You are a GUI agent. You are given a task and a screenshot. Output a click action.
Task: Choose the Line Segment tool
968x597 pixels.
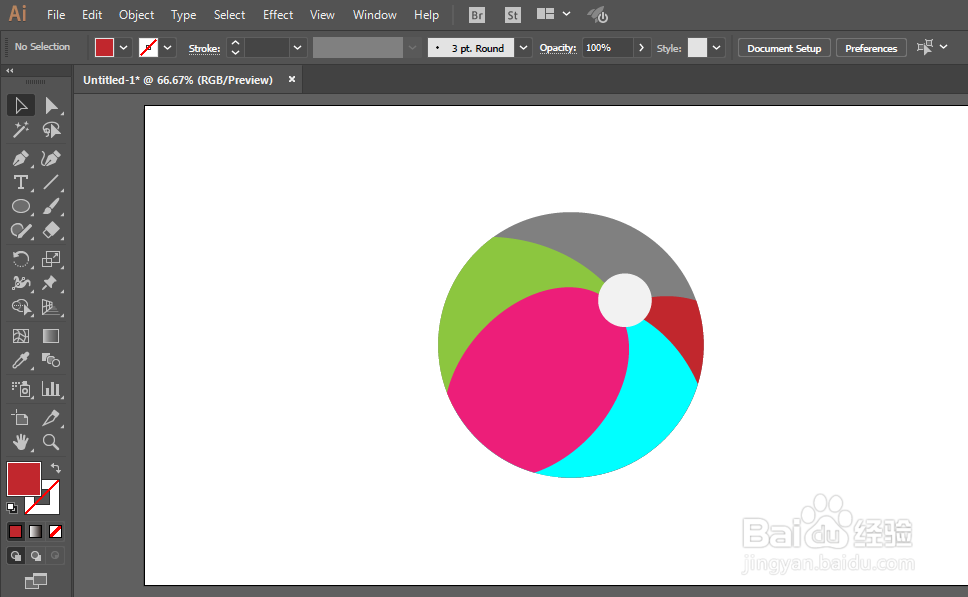pyautogui.click(x=51, y=183)
